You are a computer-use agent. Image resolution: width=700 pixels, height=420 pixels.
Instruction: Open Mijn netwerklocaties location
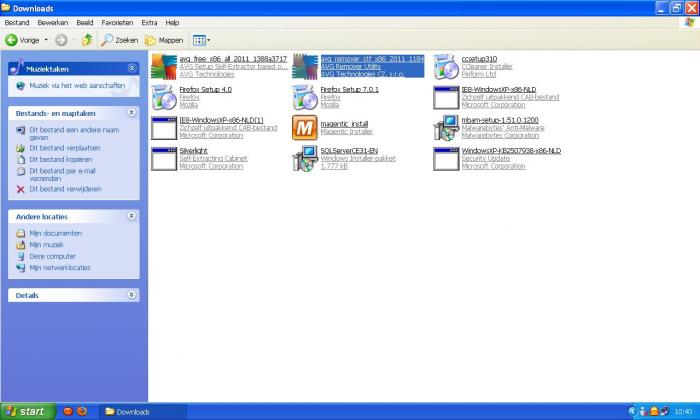point(60,268)
